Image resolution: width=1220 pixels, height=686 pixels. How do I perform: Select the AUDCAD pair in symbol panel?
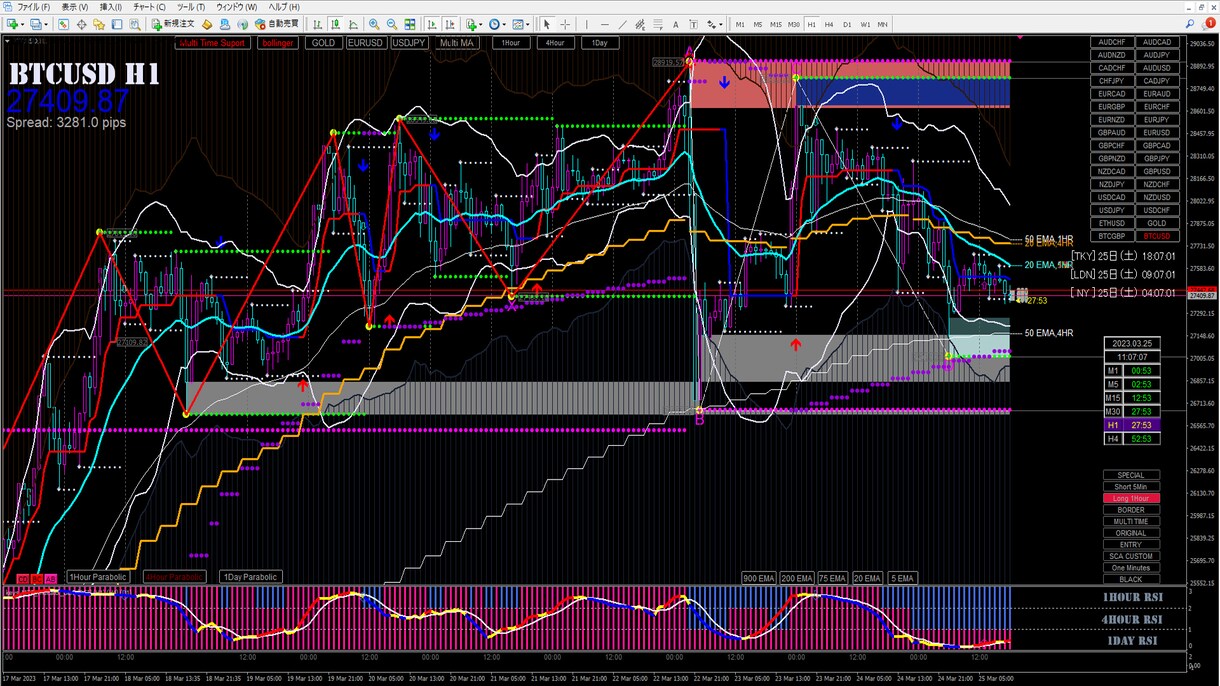coord(1156,42)
